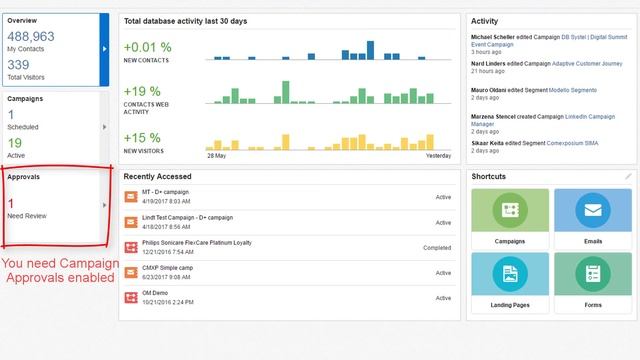Open the Campaigns shortcut icon
The image size is (640, 360).
(x=510, y=210)
